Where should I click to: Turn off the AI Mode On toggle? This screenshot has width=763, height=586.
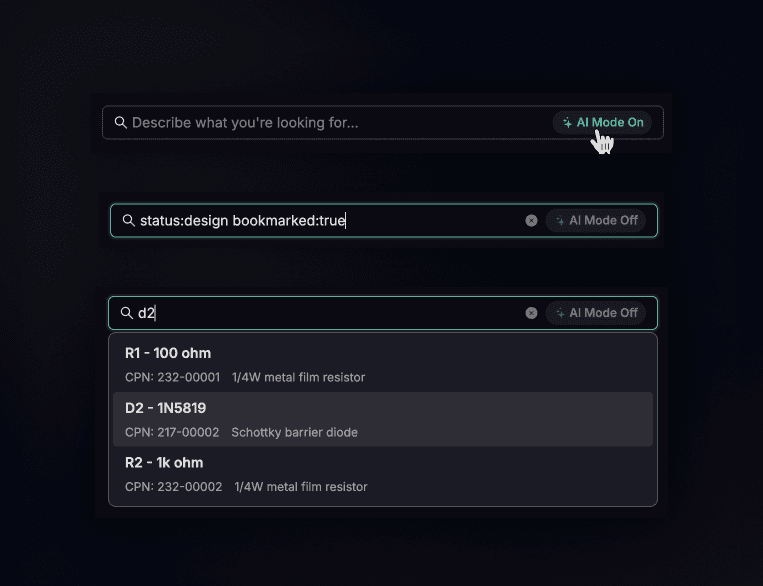[x=602, y=123]
